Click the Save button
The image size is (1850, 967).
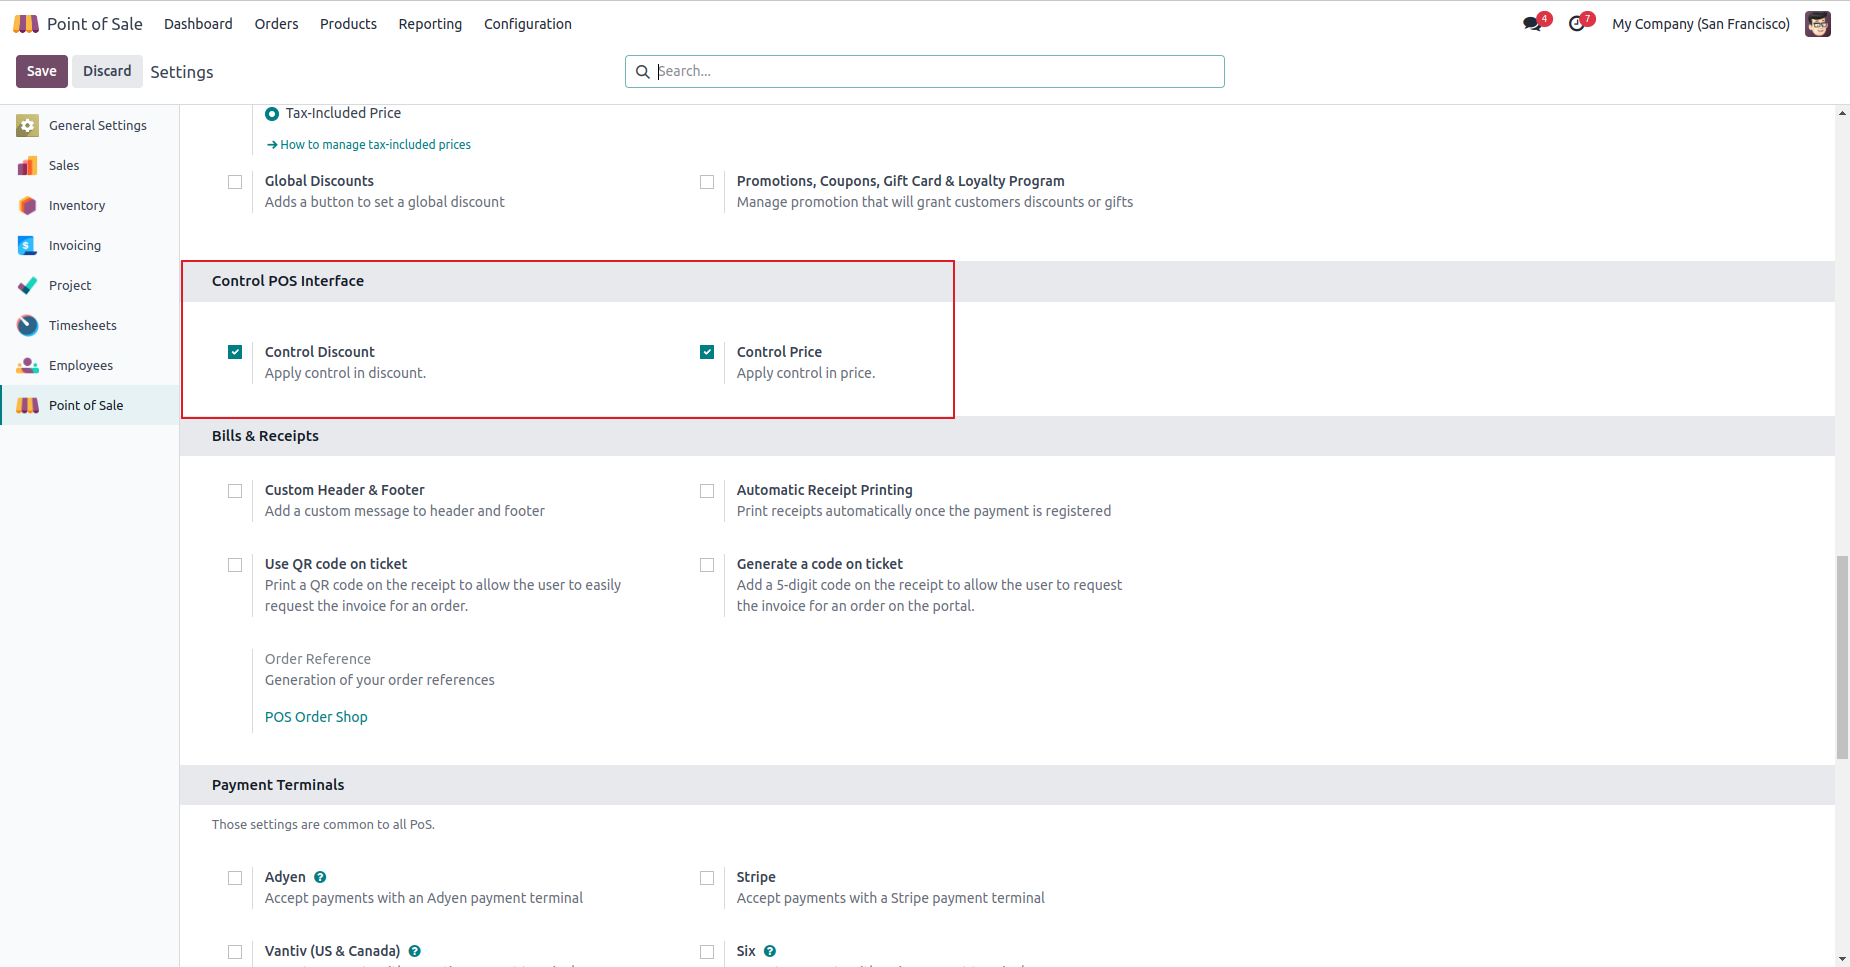click(x=42, y=71)
